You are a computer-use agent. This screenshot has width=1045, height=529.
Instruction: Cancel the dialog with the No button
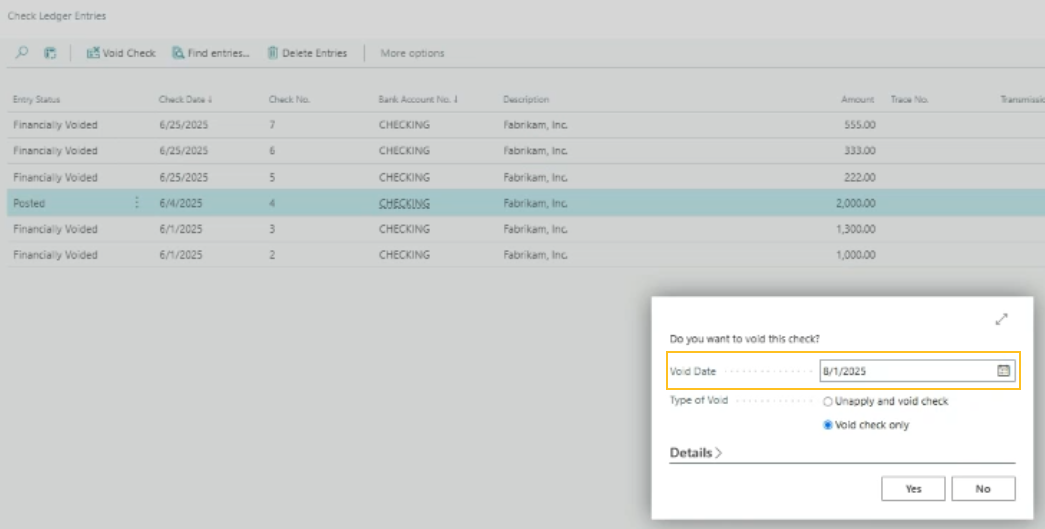coord(983,489)
